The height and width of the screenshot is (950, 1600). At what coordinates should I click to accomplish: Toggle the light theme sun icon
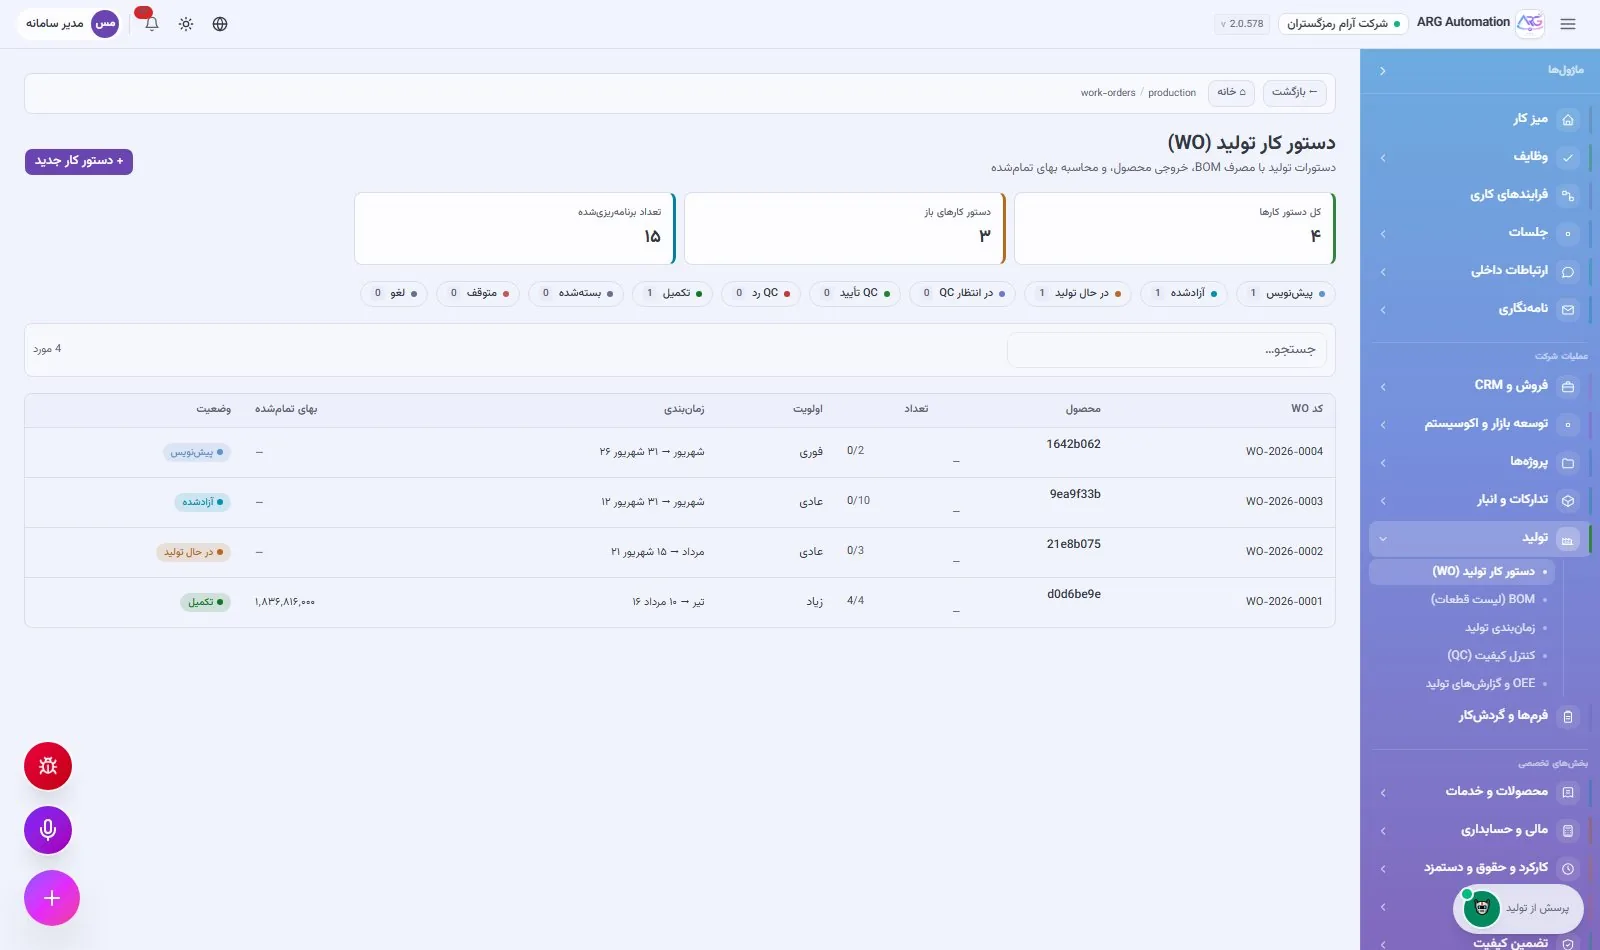point(186,24)
